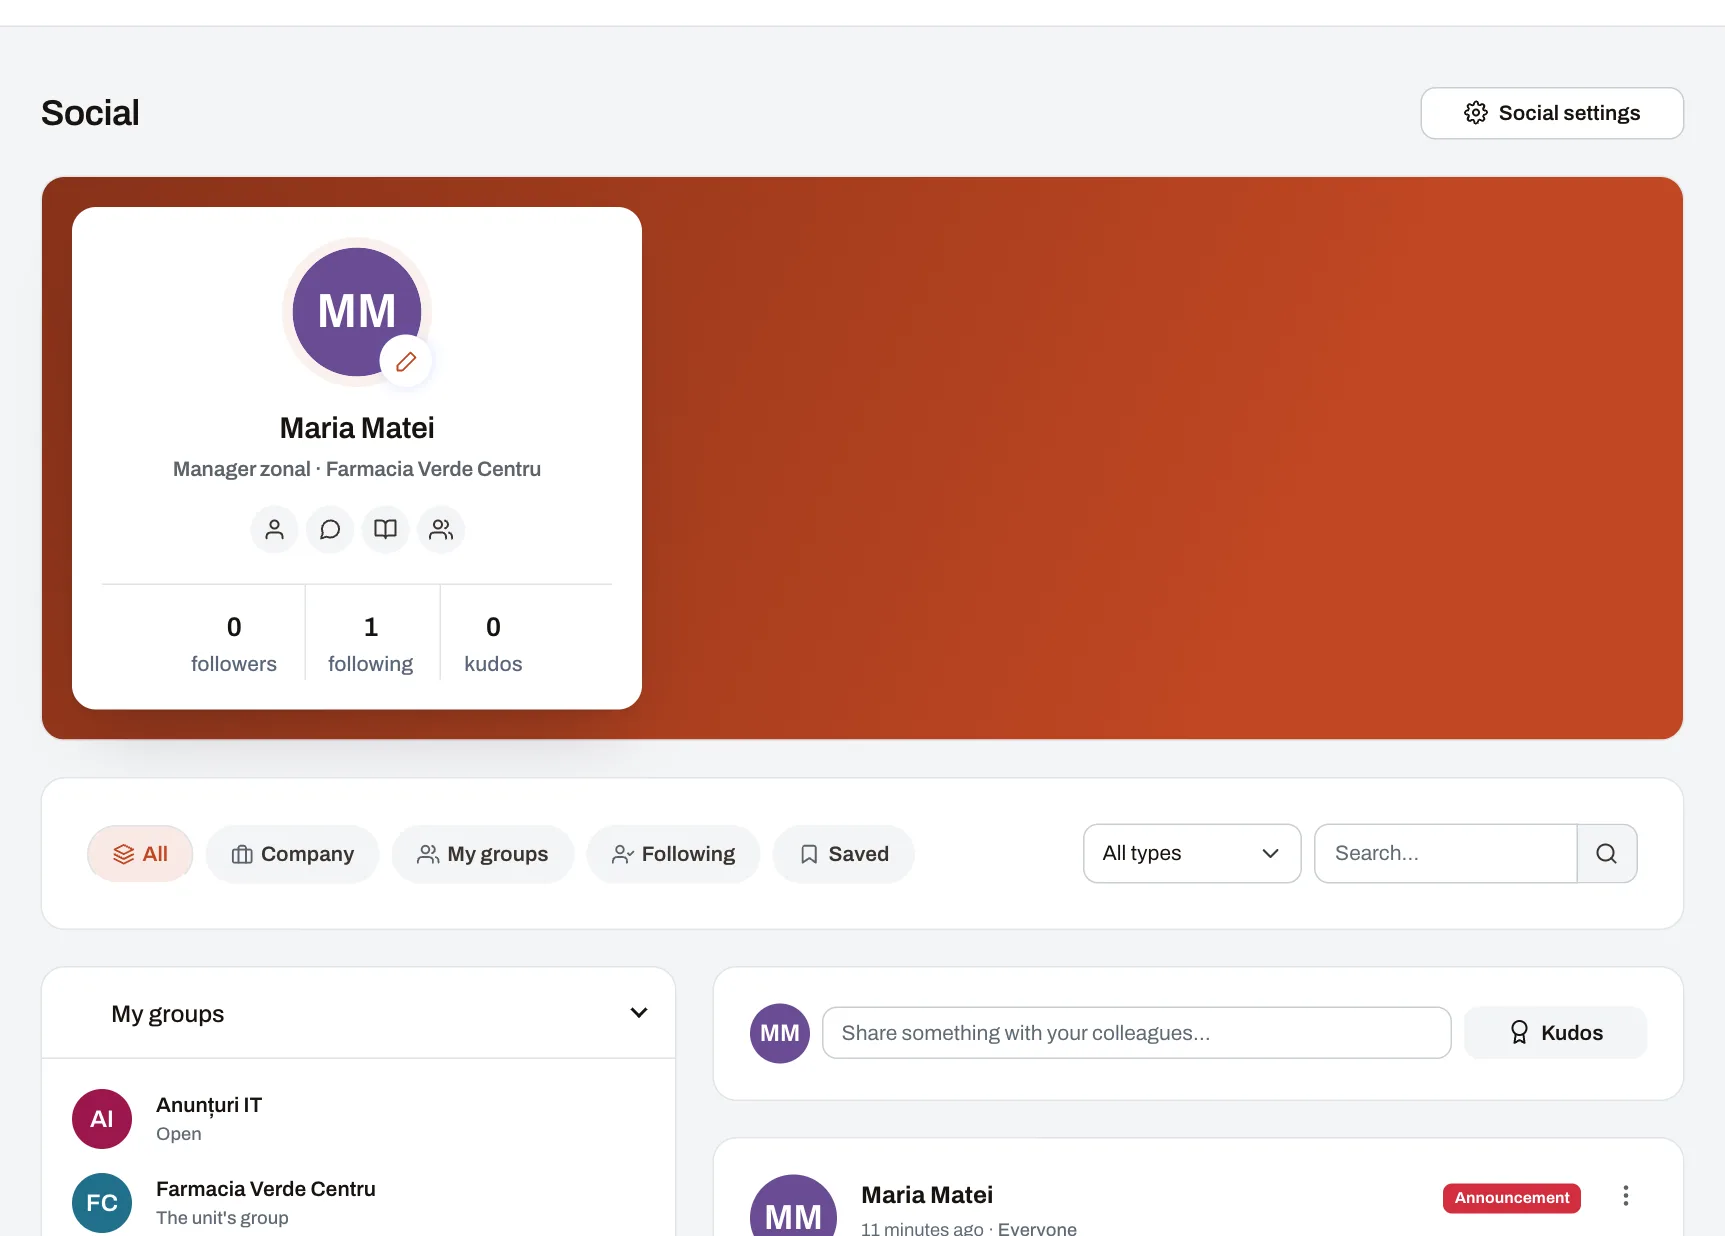
Task: Click the Social page heading
Action: [90, 113]
